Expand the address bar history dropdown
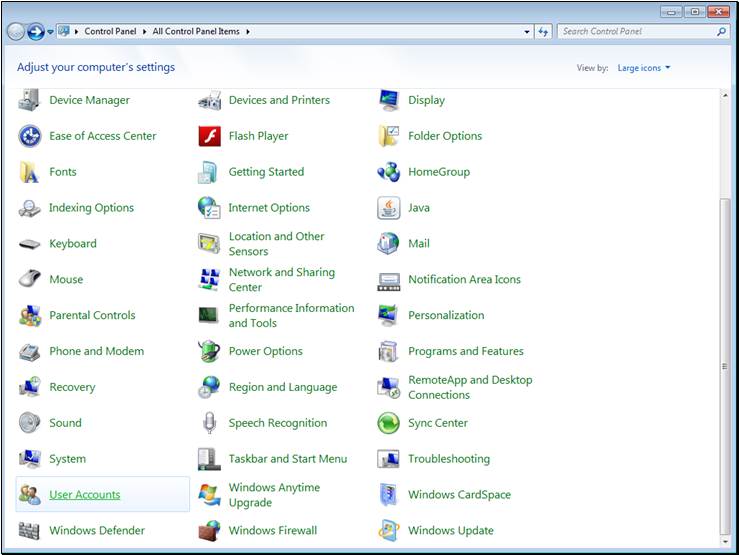Viewport: 739px width, 555px height. point(526,32)
